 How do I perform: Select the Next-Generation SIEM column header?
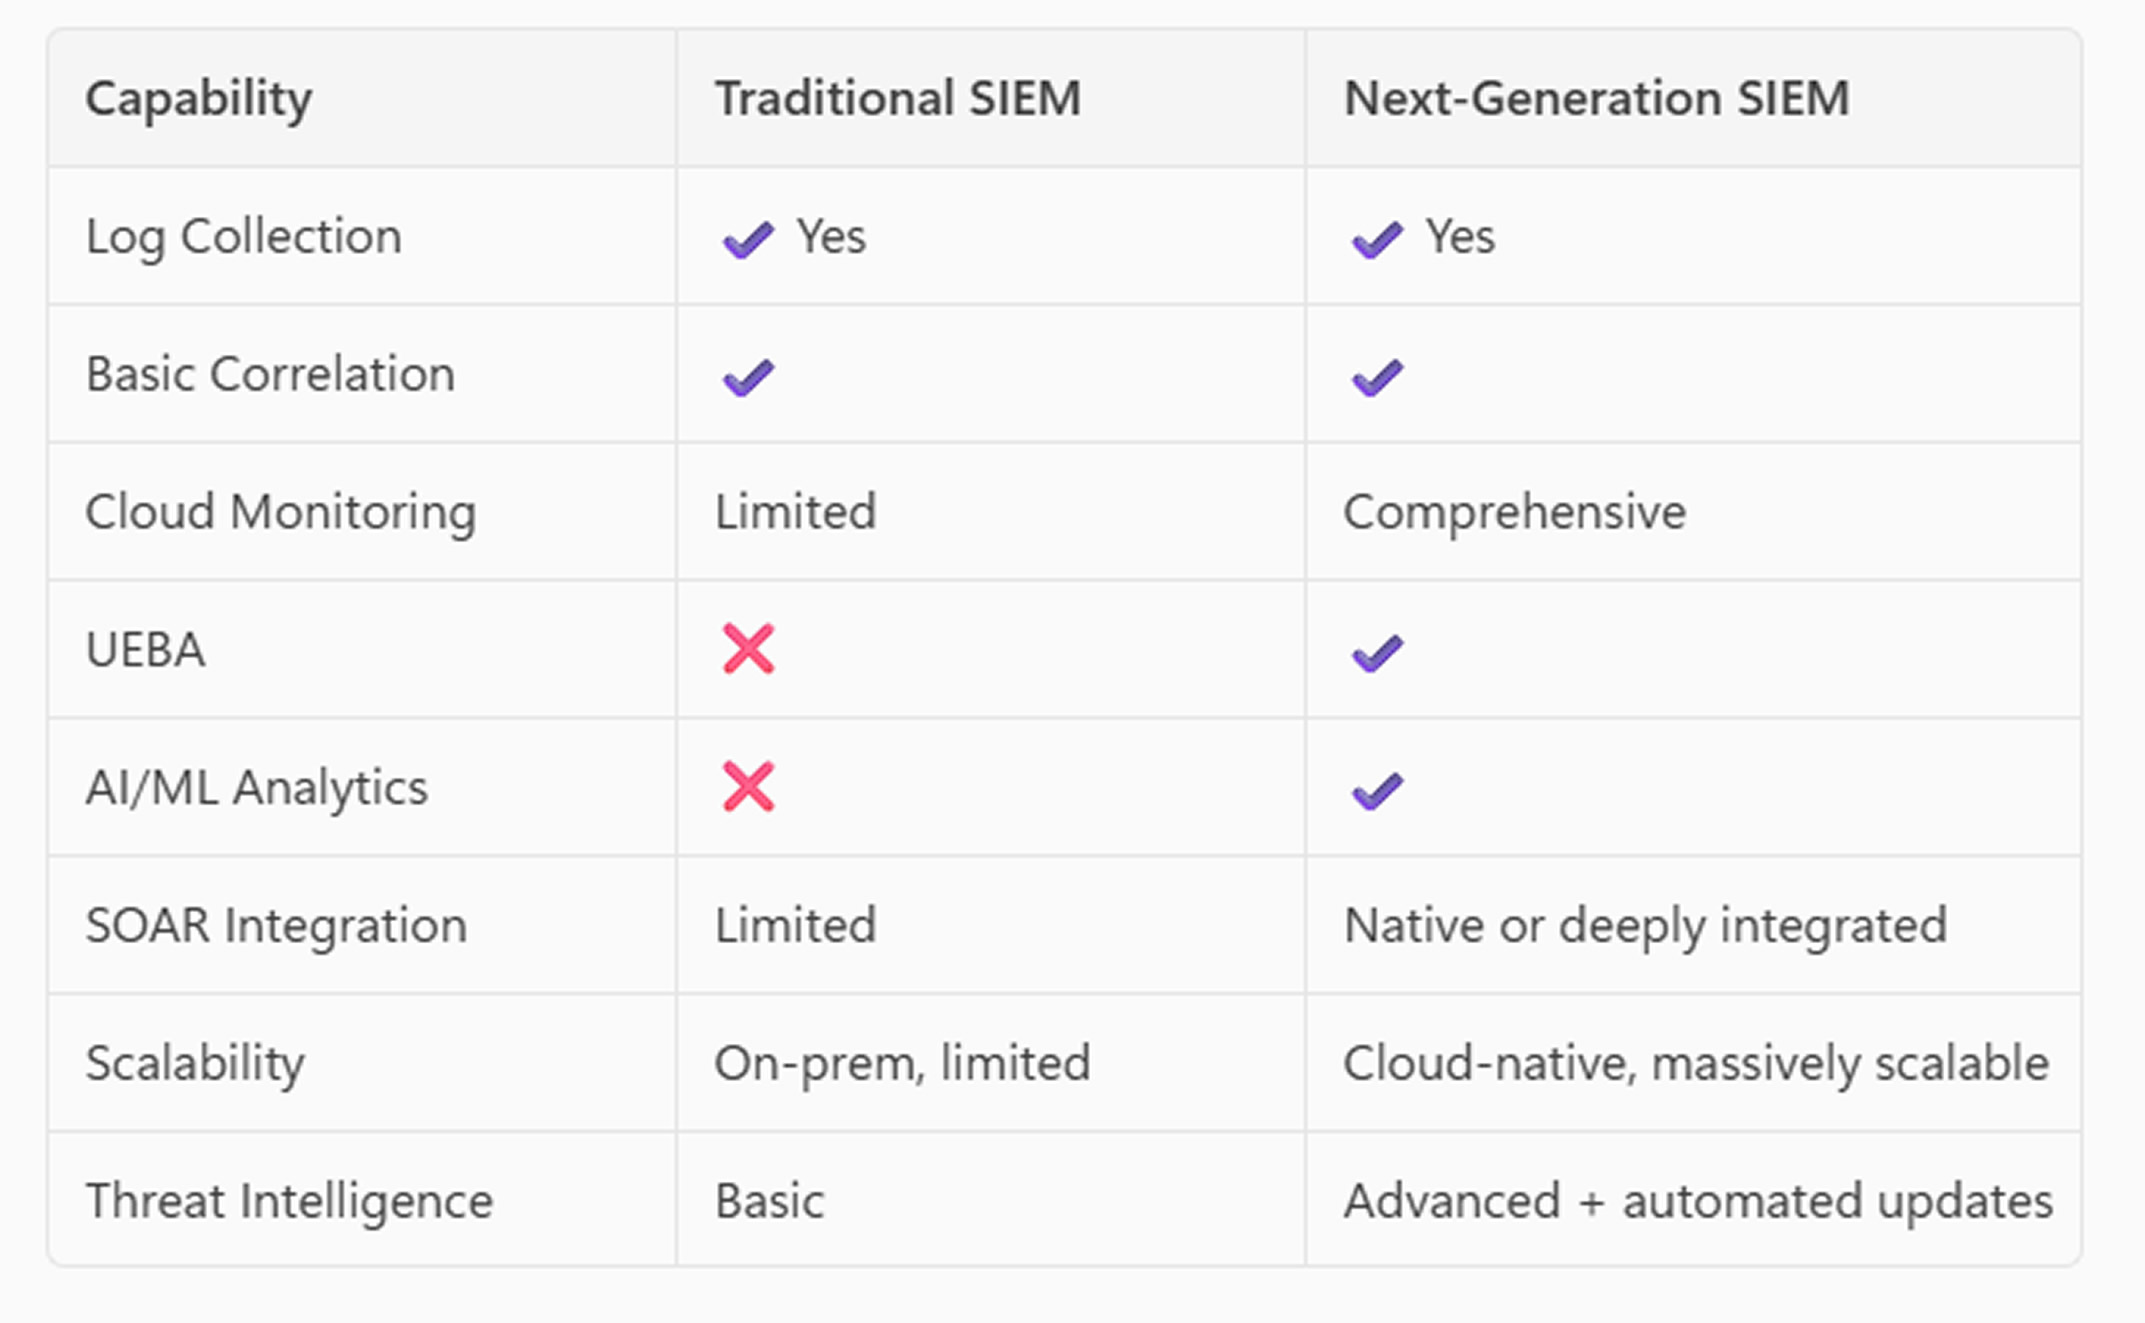[x=1596, y=99]
